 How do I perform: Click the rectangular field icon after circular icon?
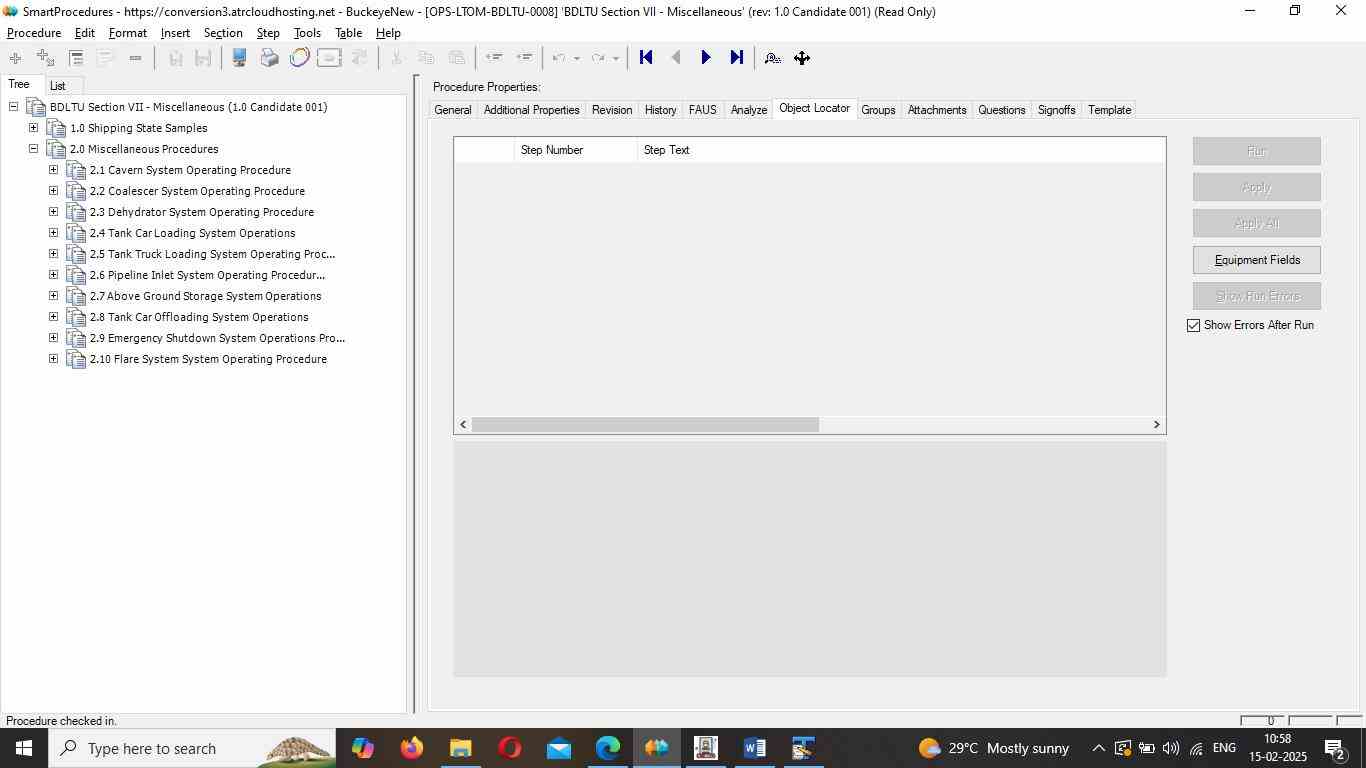point(329,58)
